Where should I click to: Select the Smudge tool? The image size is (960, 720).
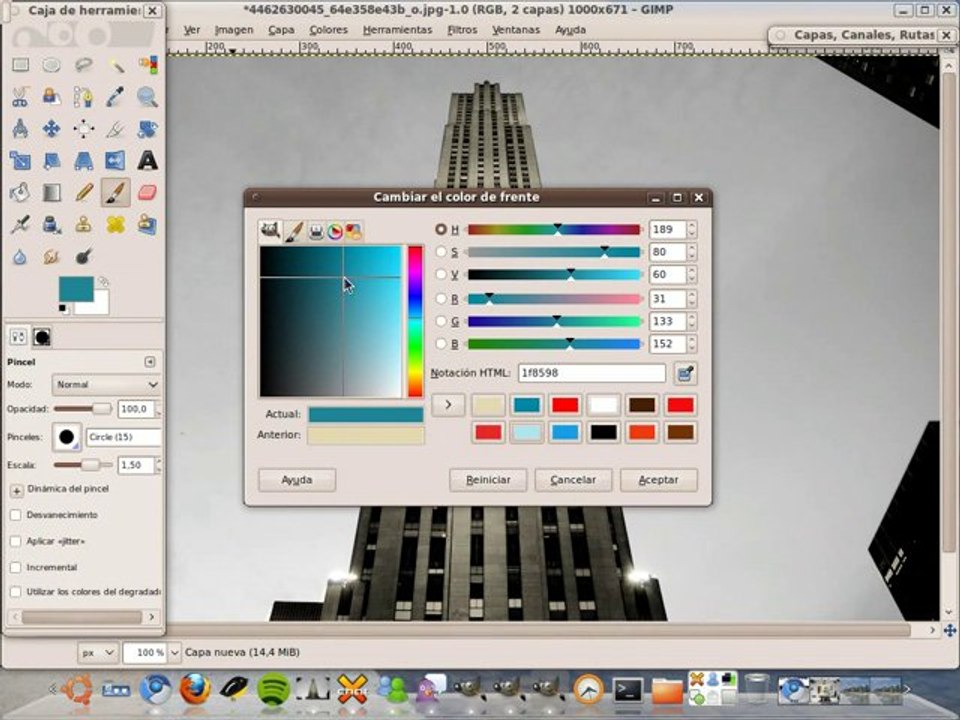51,256
